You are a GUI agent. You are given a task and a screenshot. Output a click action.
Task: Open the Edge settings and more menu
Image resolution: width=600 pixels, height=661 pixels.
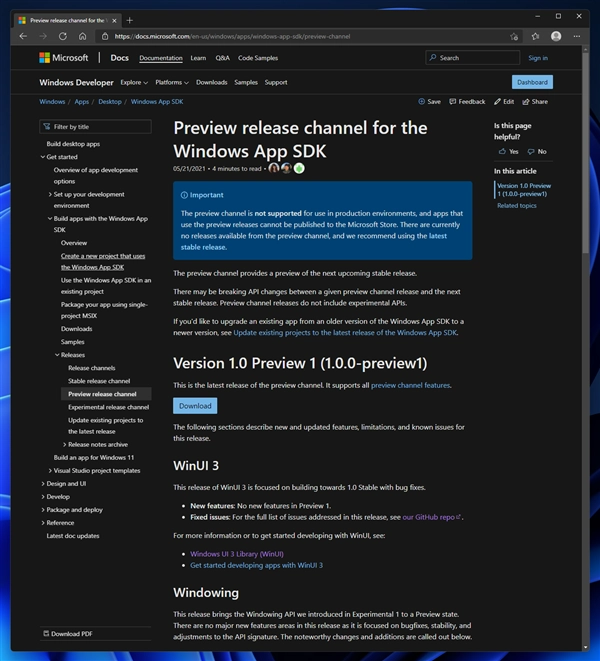pyautogui.click(x=576, y=36)
